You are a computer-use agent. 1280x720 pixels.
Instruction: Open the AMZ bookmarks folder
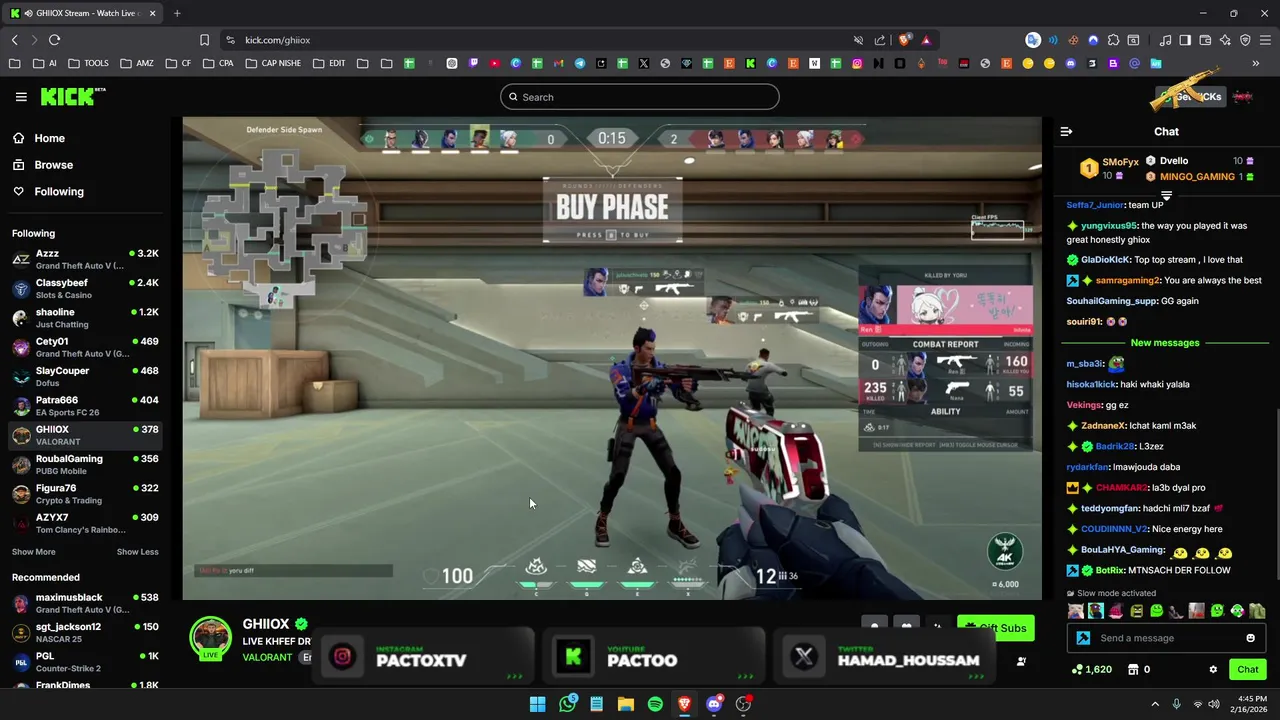coord(136,63)
